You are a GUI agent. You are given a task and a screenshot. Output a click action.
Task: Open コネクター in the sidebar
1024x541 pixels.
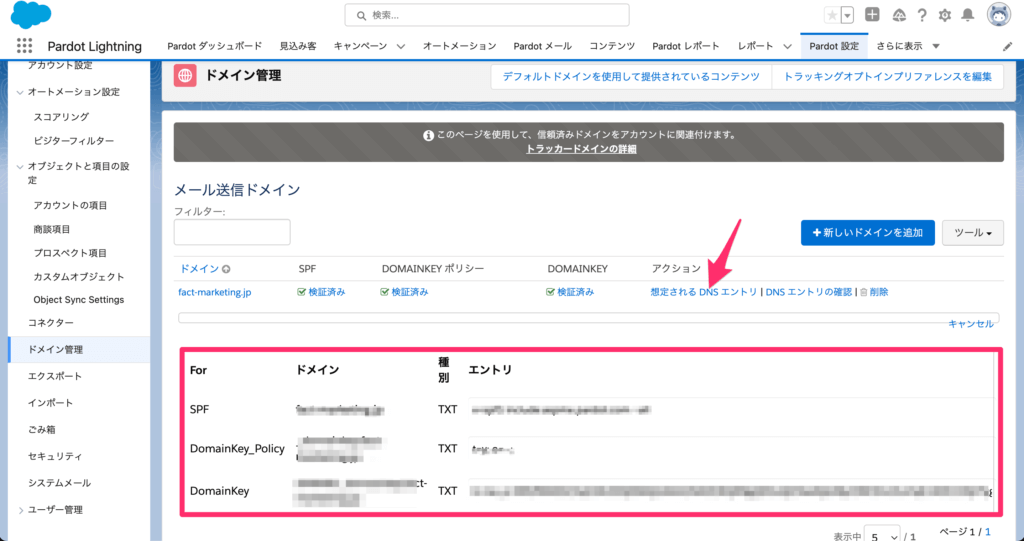tap(50, 323)
